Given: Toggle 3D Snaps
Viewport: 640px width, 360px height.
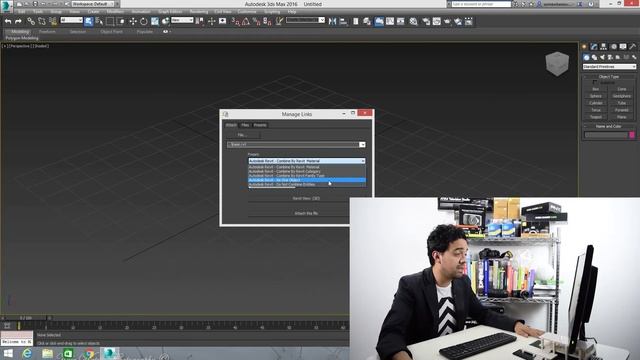Looking at the screenshot, I should point(236,21).
